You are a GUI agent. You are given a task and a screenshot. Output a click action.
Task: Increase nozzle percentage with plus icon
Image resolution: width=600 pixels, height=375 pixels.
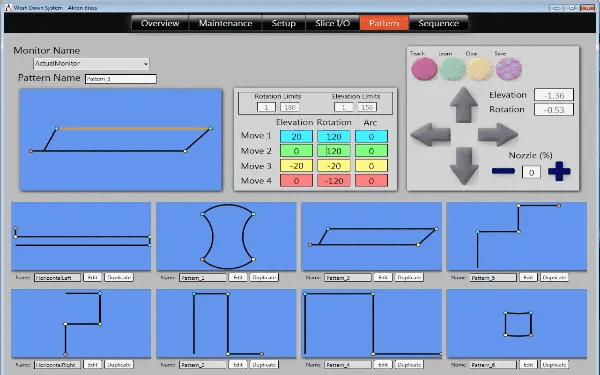[559, 171]
